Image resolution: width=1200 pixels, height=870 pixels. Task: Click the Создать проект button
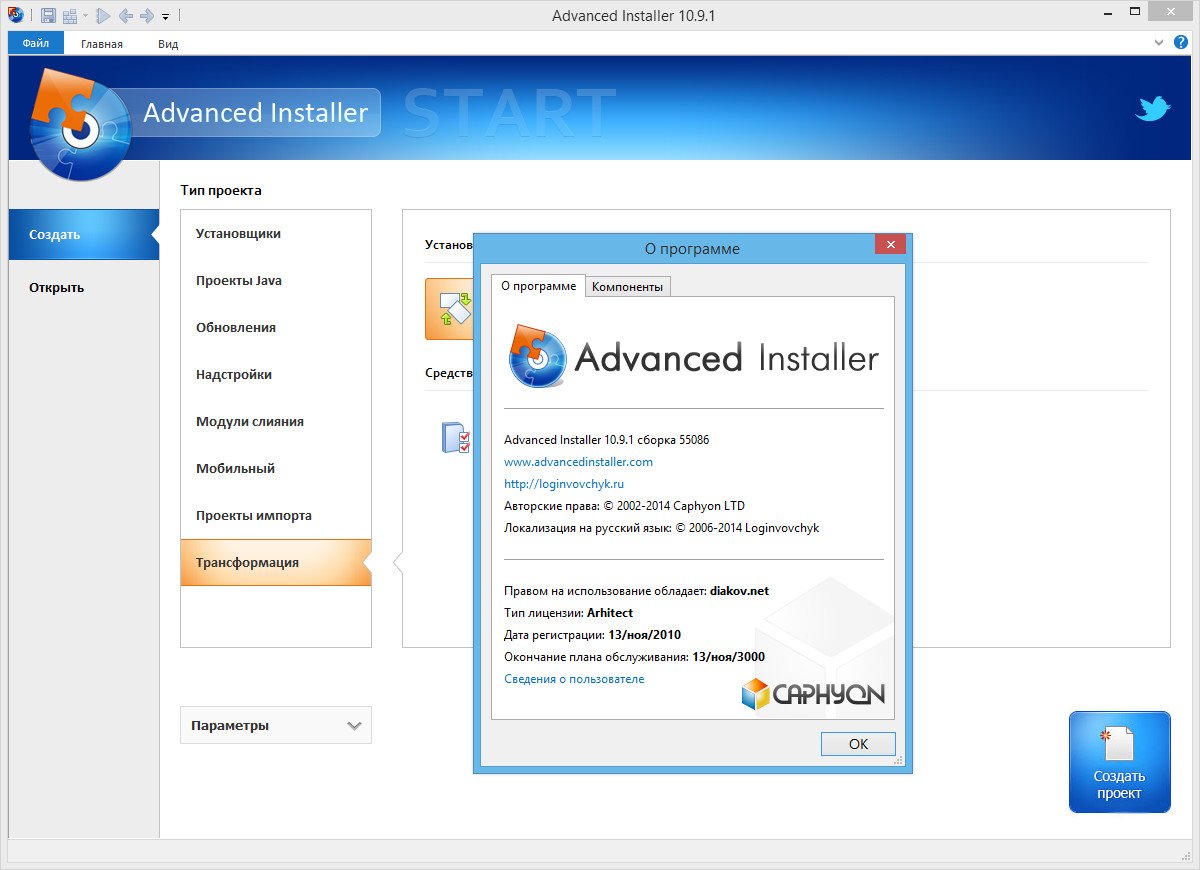pos(1119,762)
